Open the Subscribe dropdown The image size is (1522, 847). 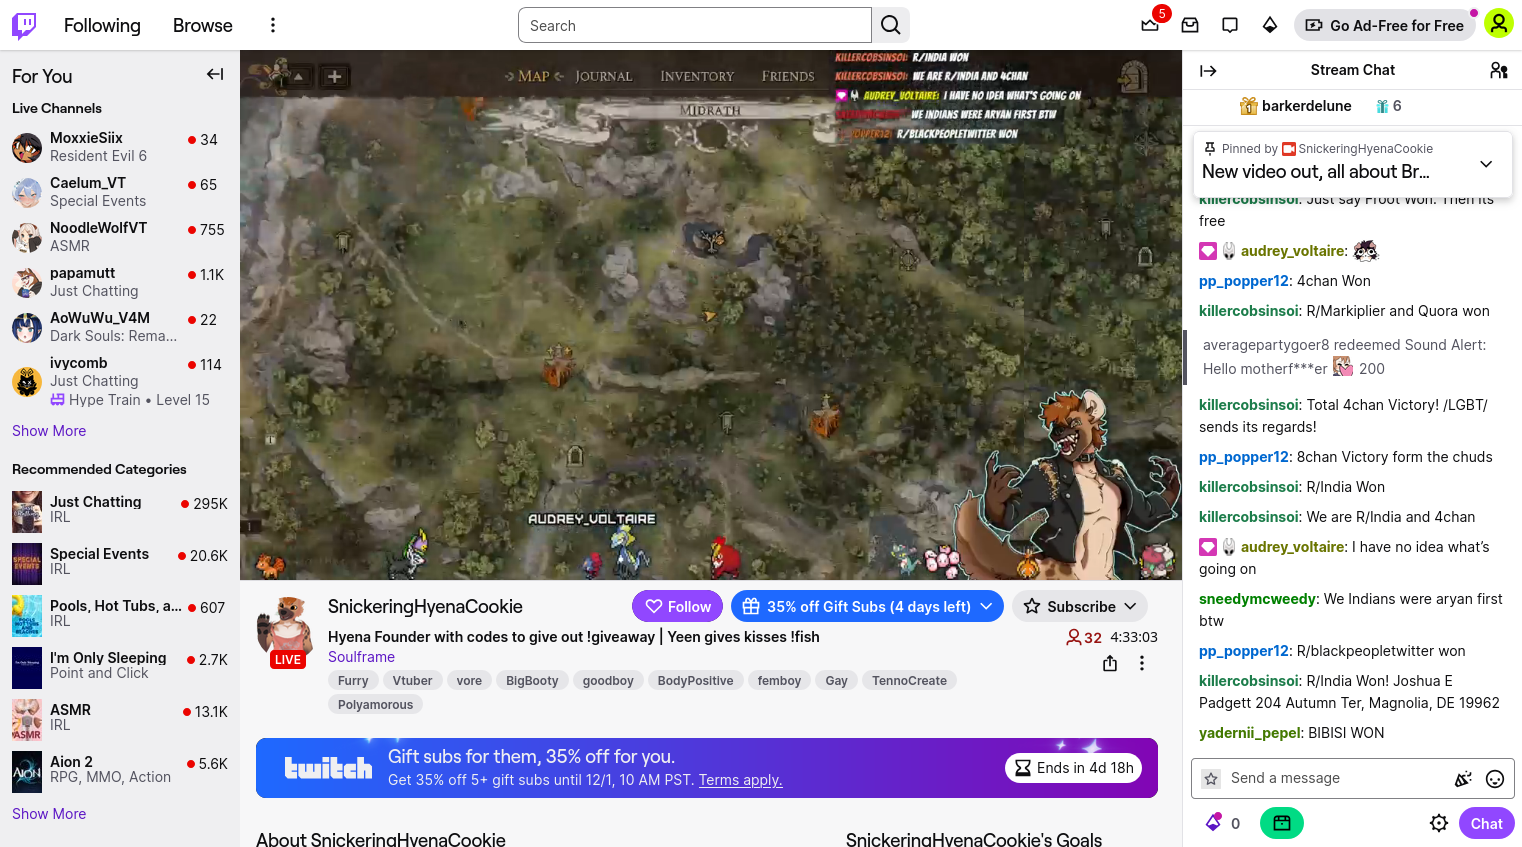coord(1081,606)
